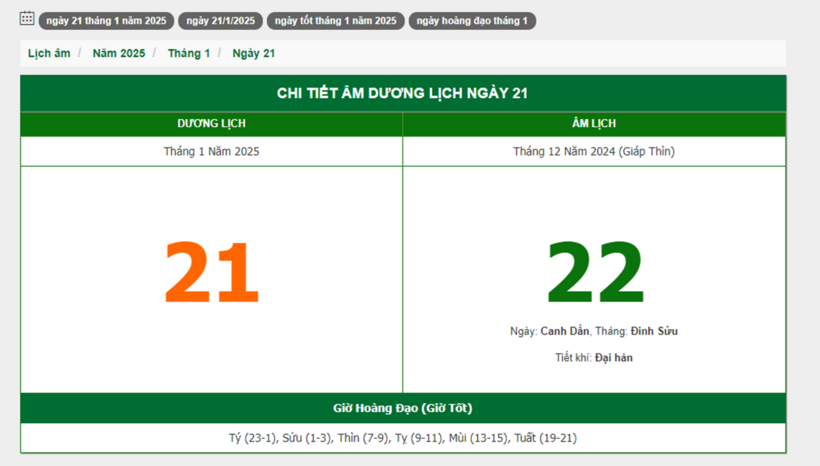The height and width of the screenshot is (466, 820).
Task: Click the "Chi tiết âm dương lịch ngày 21" title
Action: click(x=402, y=93)
